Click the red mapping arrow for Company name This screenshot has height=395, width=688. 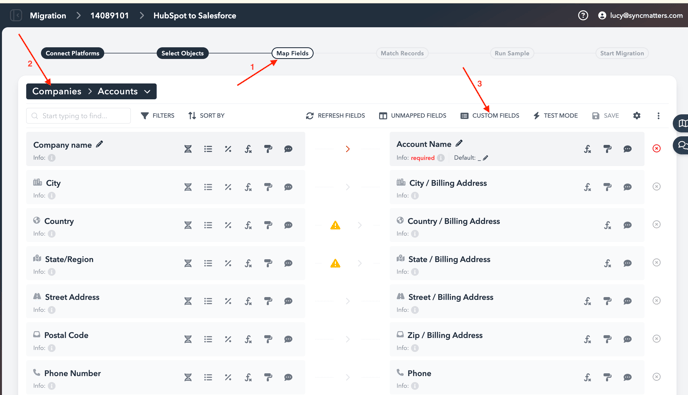pyautogui.click(x=348, y=149)
